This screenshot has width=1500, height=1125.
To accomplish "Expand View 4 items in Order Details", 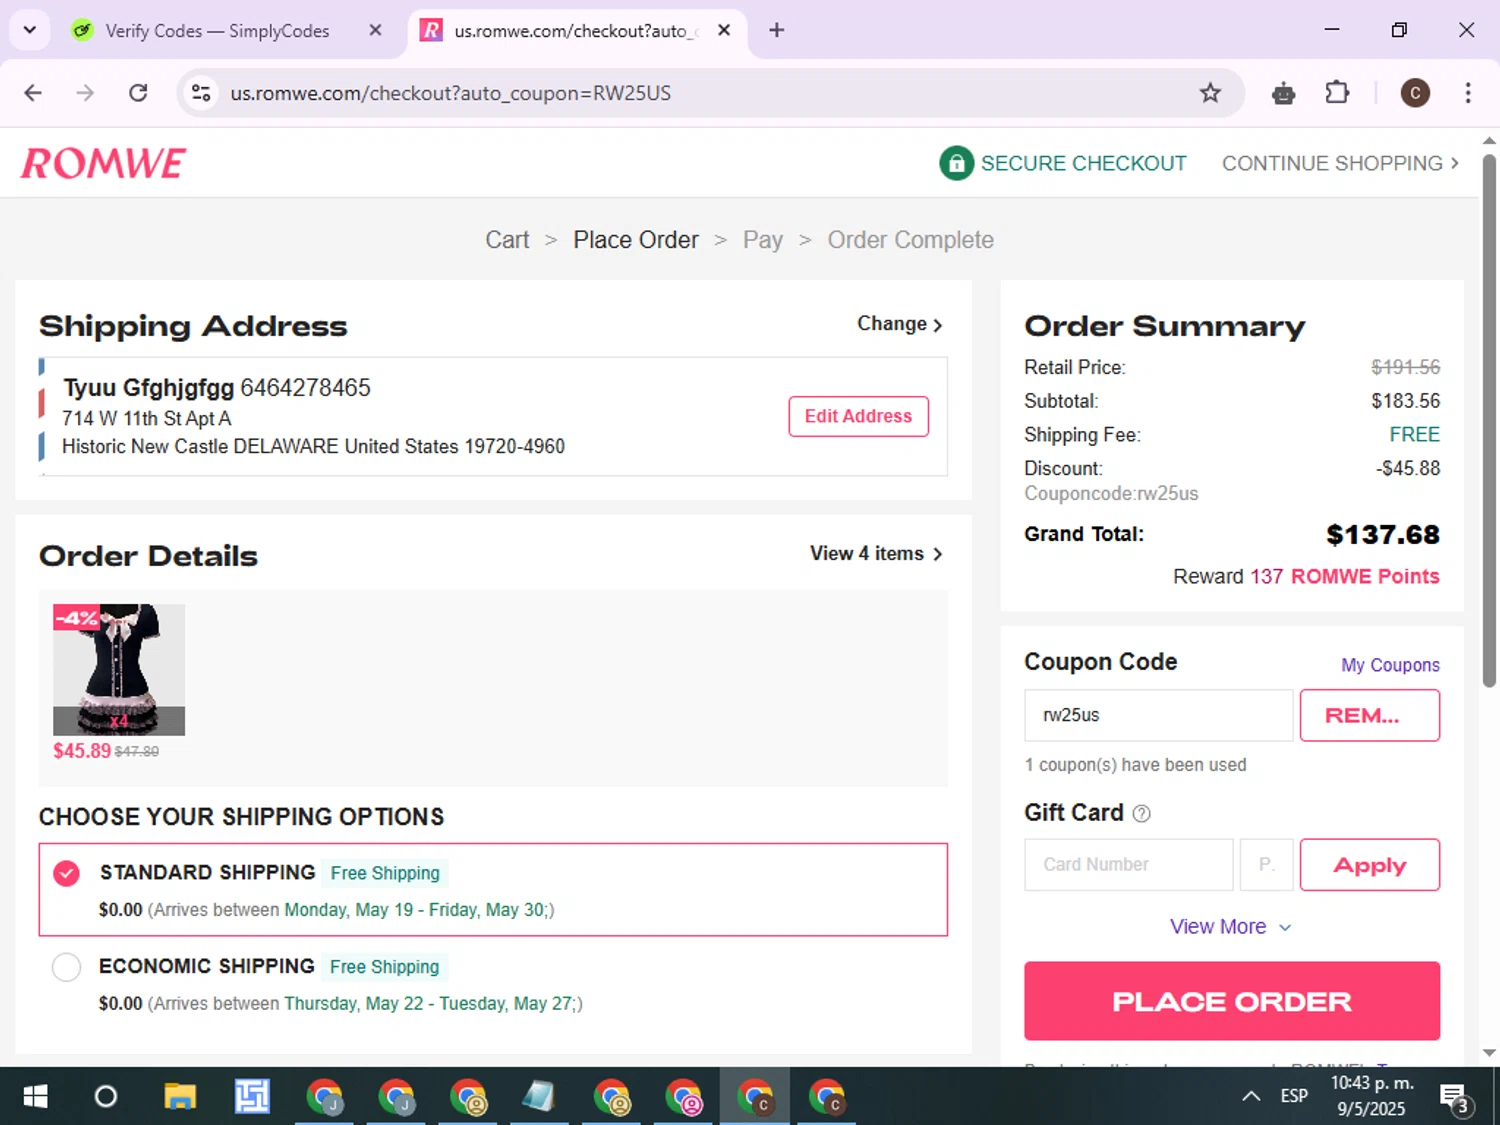I will click(876, 553).
